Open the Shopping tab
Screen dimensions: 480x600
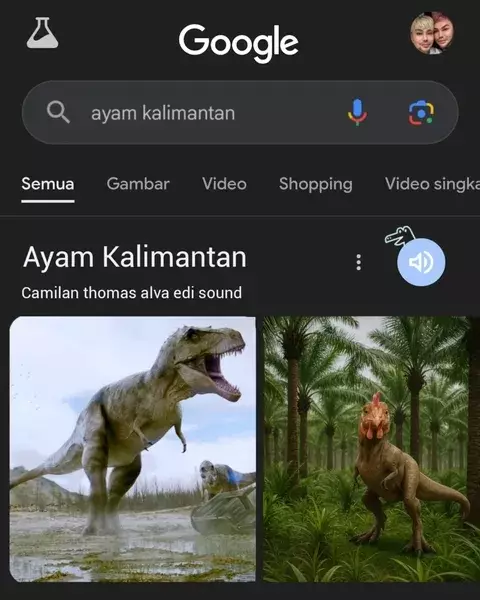coord(316,184)
